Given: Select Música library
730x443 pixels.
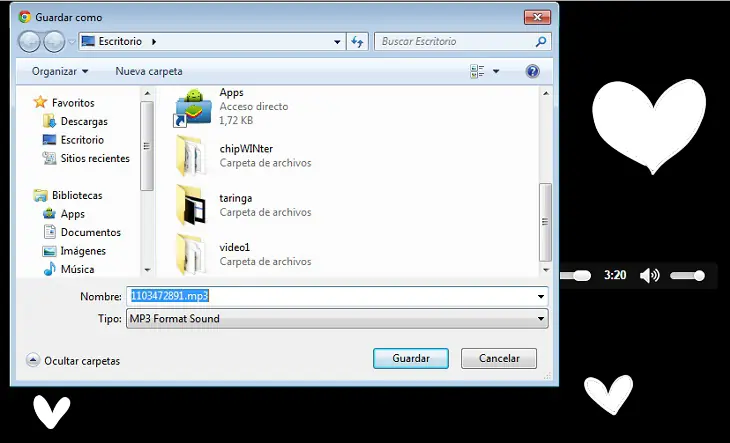Looking at the screenshot, I should (77, 269).
